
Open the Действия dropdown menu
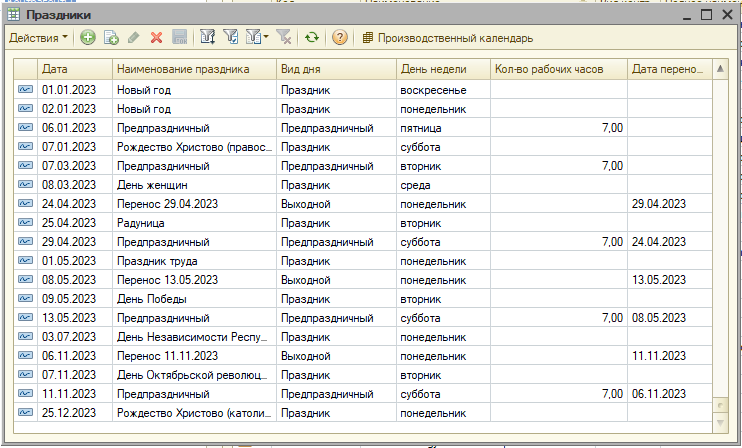[38, 38]
